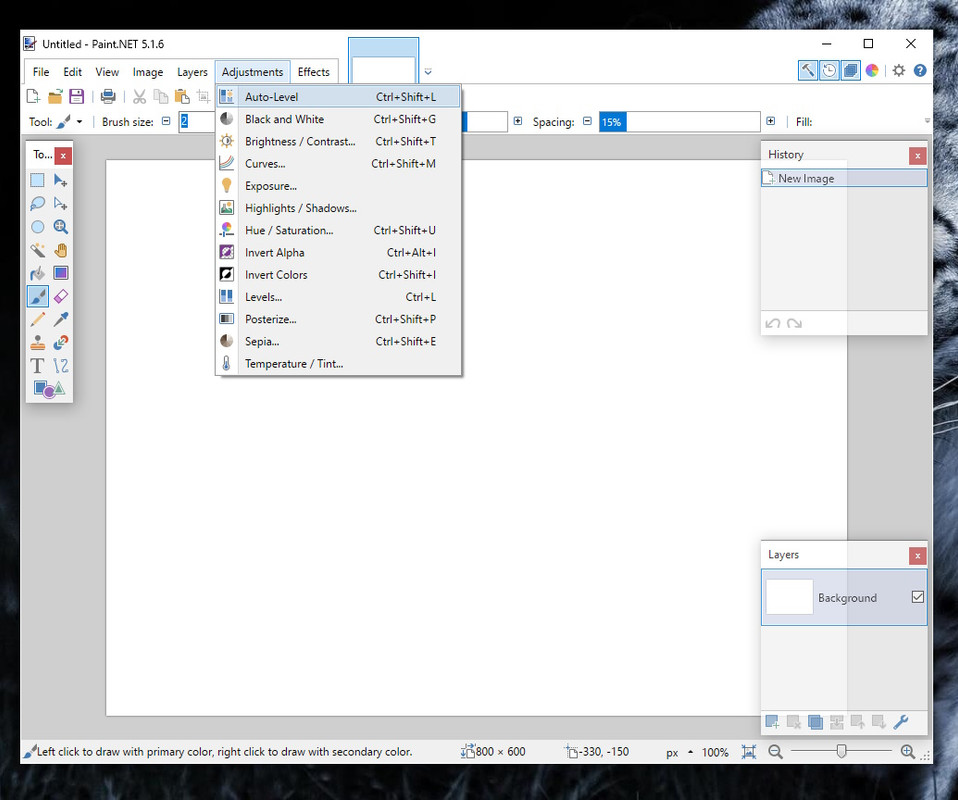Select the Paint Bucket tool
This screenshot has width=958, height=800.
coord(37,273)
